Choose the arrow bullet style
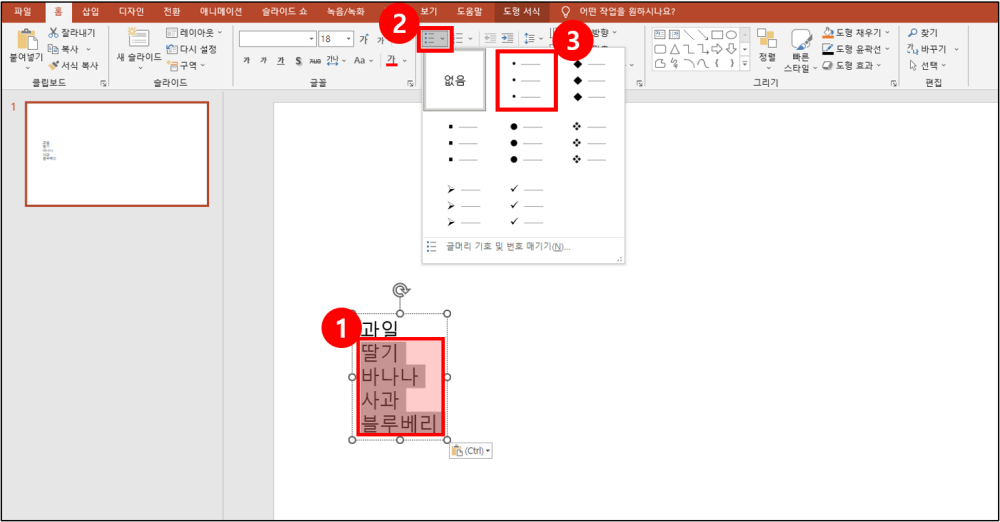Viewport: 1000px width, 522px height. (x=463, y=205)
